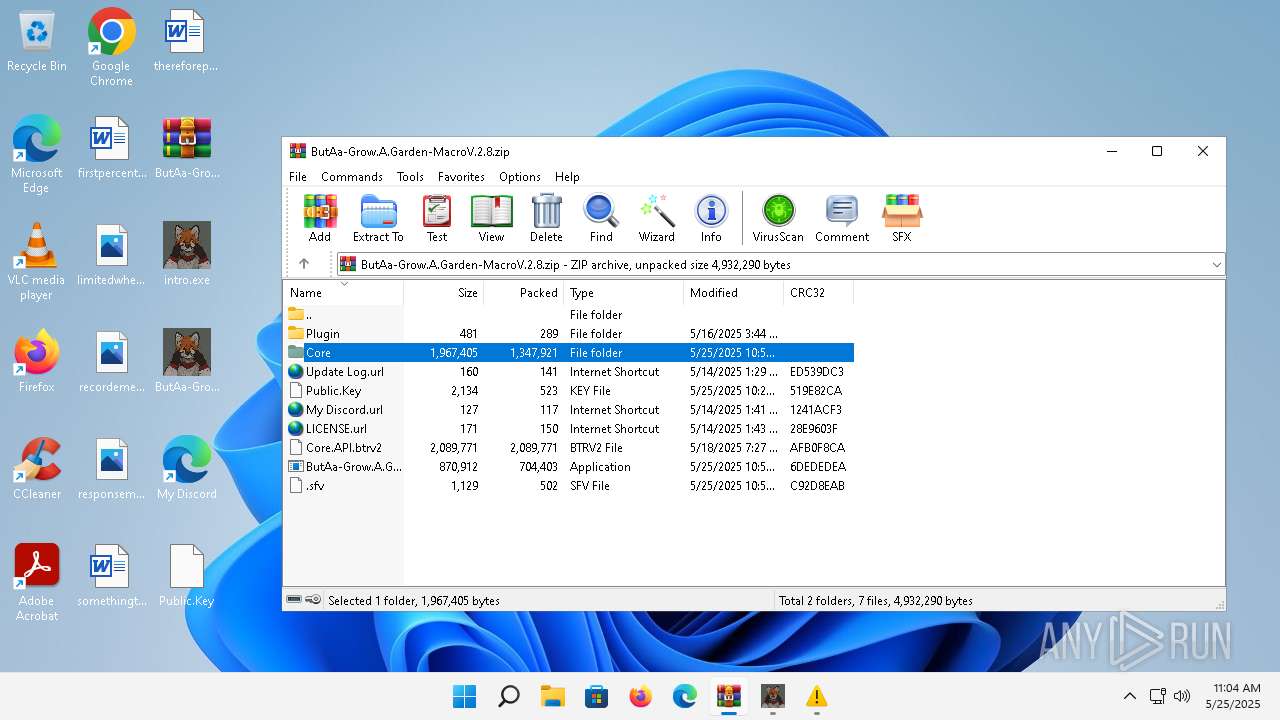The width and height of the screenshot is (1280, 720).
Task: Open taskbar Search
Action: [x=509, y=696]
